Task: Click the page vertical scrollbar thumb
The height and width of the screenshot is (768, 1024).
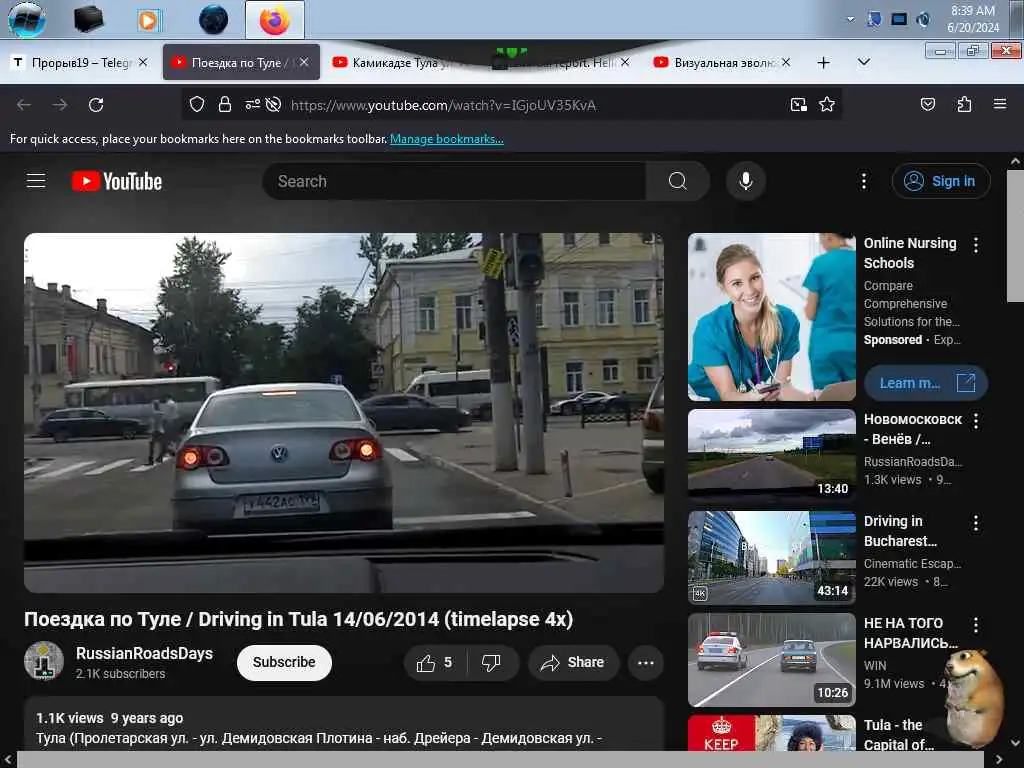Action: [x=1016, y=235]
